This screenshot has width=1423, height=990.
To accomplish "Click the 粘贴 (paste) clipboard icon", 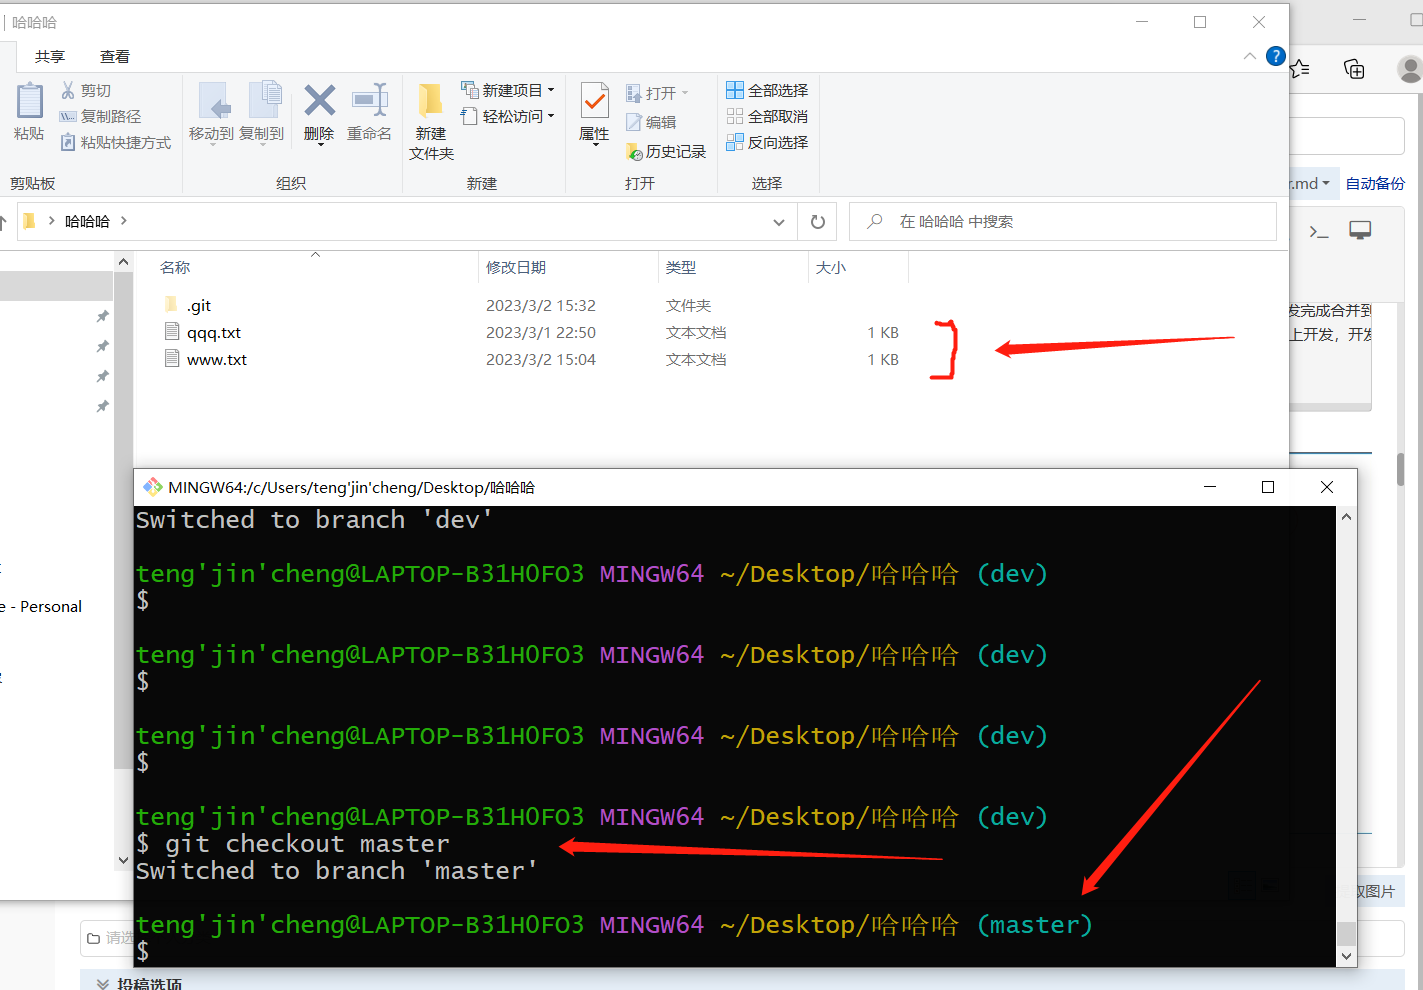I will (30, 101).
